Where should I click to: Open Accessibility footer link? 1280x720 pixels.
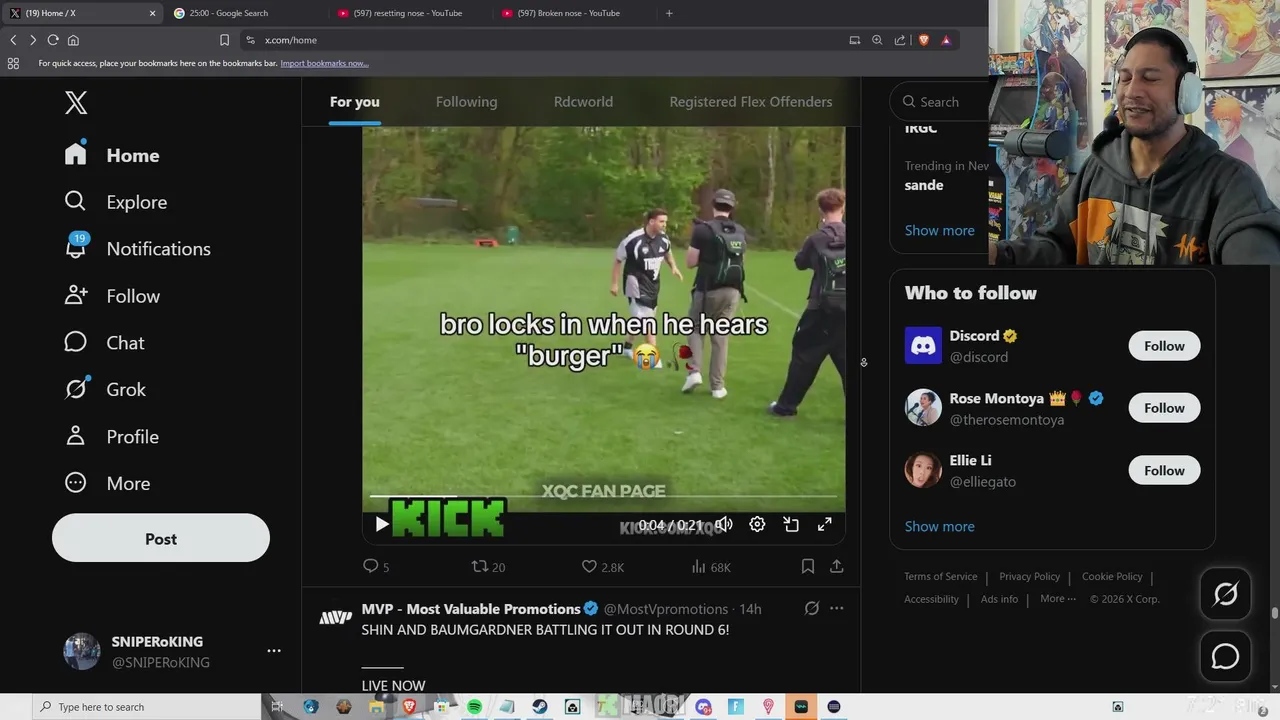(x=931, y=599)
